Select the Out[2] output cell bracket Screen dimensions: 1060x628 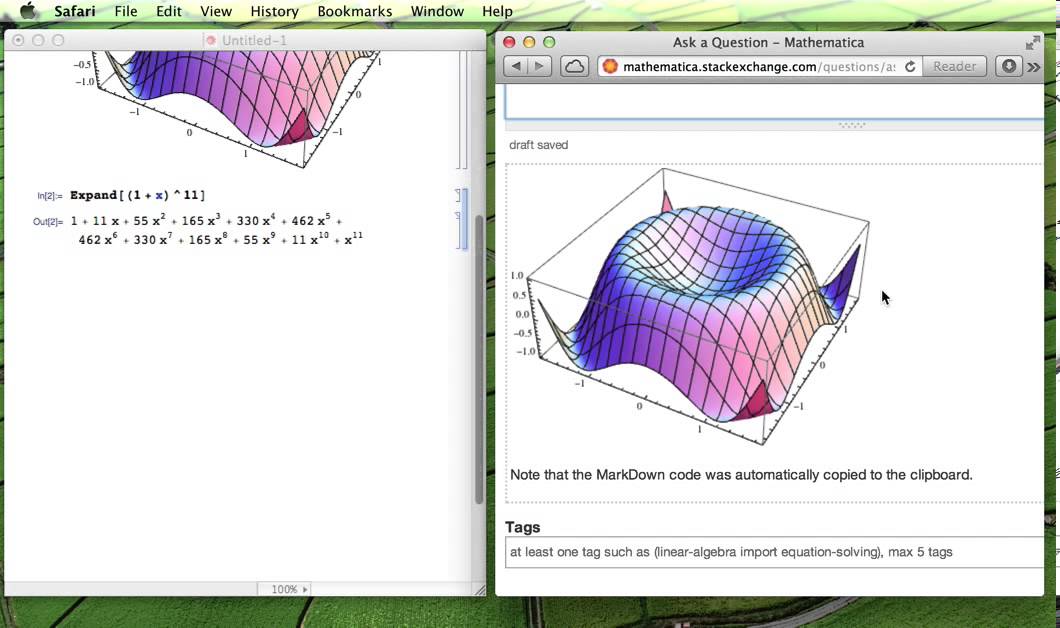pyautogui.click(x=458, y=230)
